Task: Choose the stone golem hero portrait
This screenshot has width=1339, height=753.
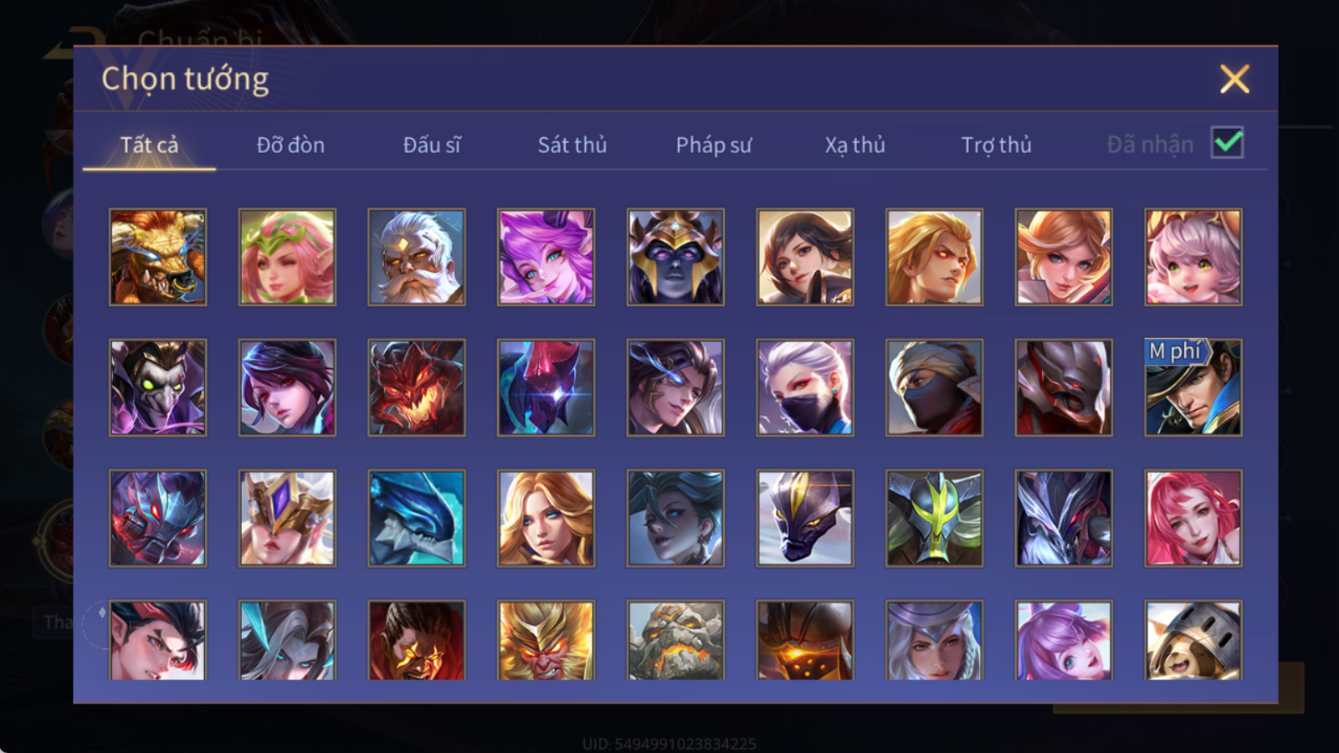Action: [x=676, y=640]
